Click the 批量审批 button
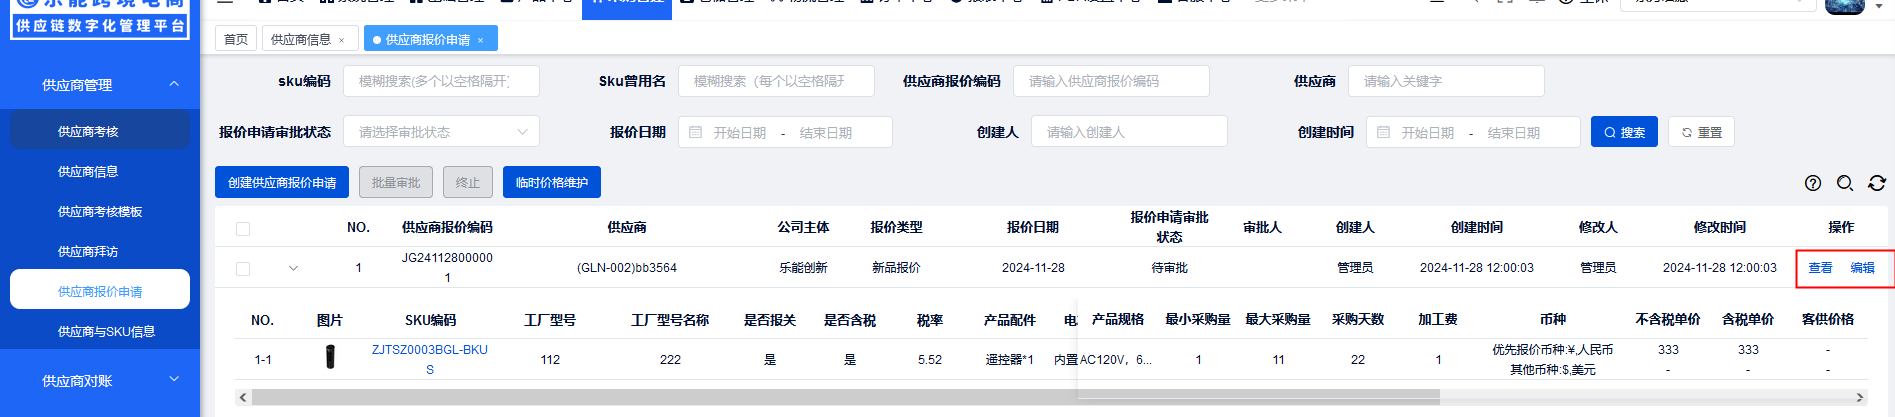 [396, 182]
